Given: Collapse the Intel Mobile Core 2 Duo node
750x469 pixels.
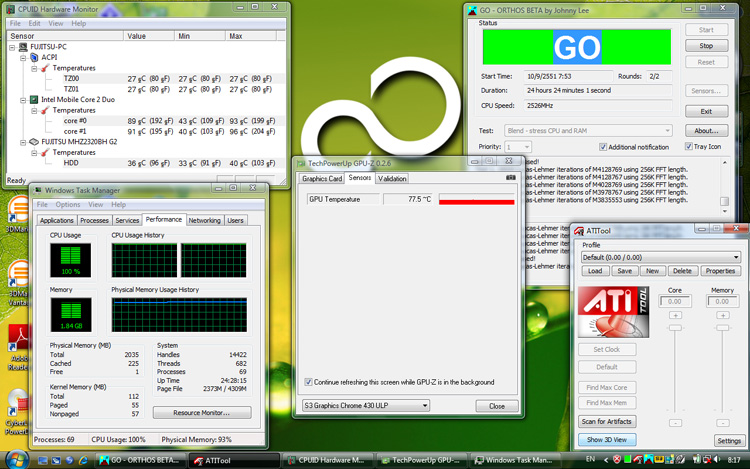Looking at the screenshot, I should click(23, 100).
